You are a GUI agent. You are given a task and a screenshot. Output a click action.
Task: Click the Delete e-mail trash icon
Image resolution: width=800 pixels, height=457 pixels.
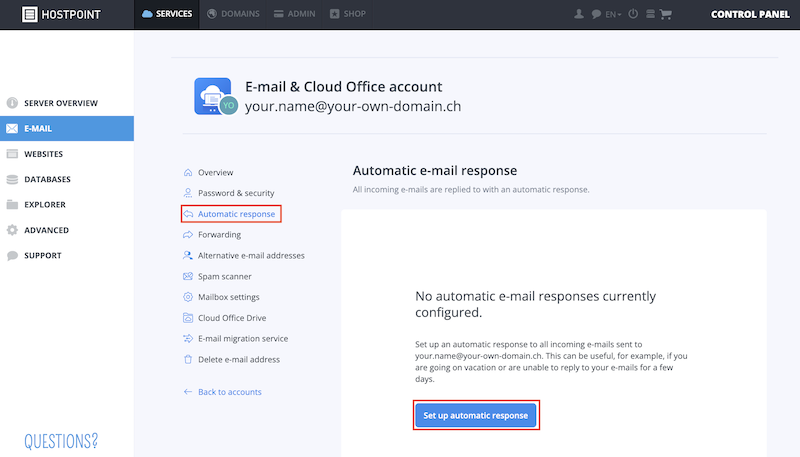pyautogui.click(x=188, y=360)
